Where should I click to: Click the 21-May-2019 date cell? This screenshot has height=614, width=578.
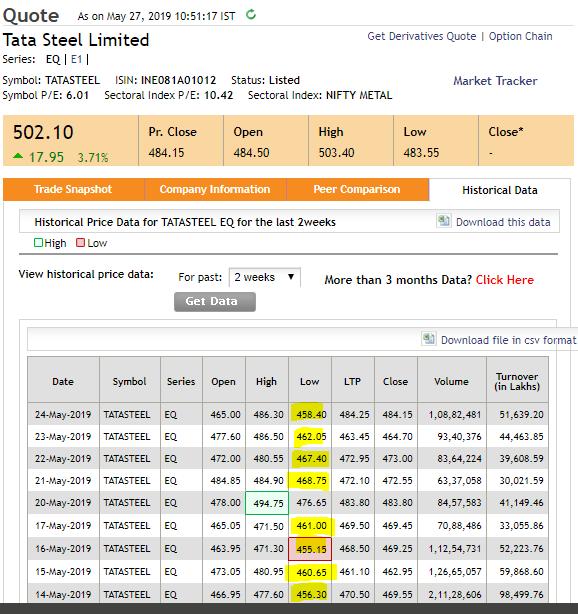63,480
